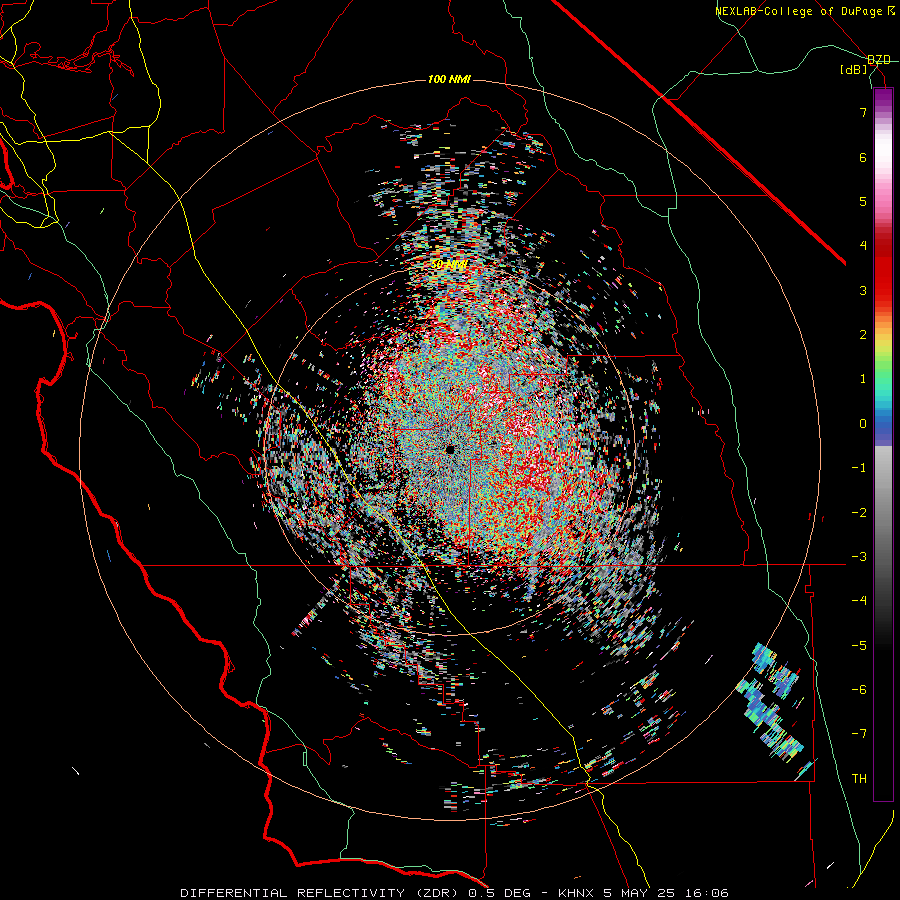The image size is (900, 900).
Task: Click the 2 dB label on the scale
Action: pos(863,335)
